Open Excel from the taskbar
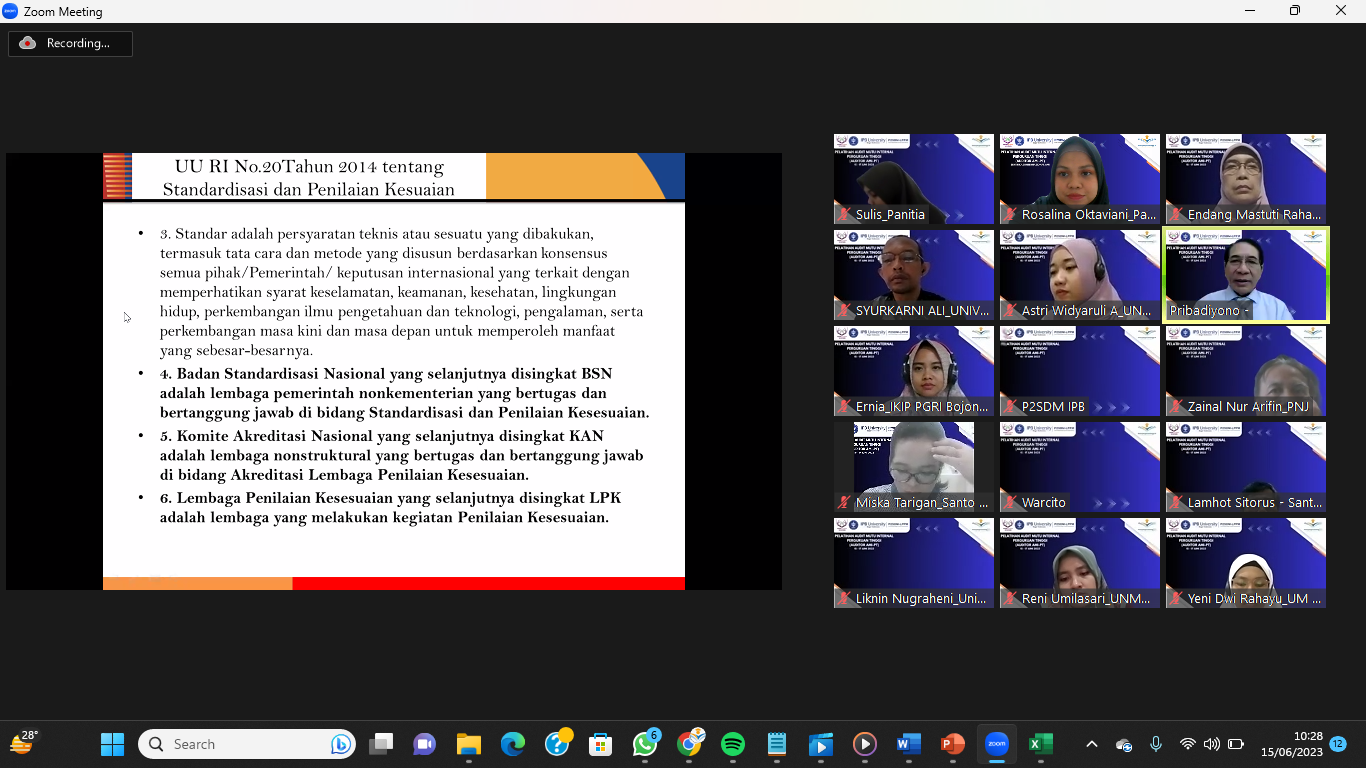1366x768 pixels. 1040,744
